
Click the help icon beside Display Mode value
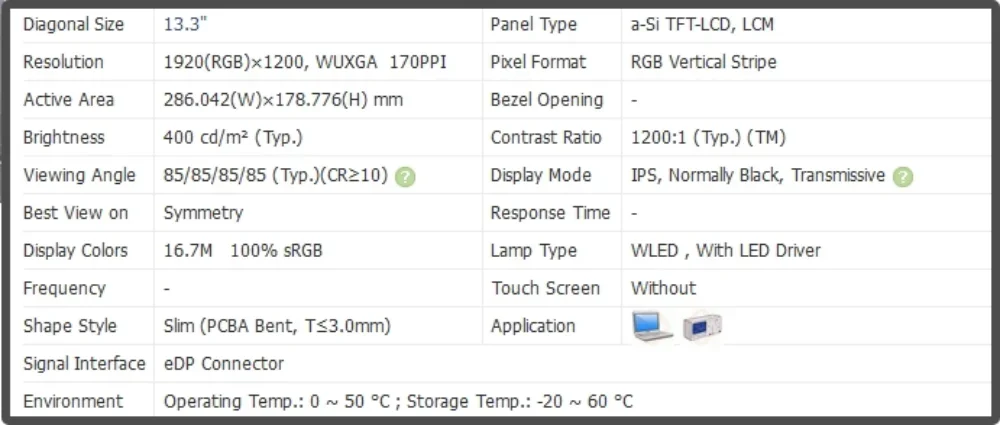903,177
